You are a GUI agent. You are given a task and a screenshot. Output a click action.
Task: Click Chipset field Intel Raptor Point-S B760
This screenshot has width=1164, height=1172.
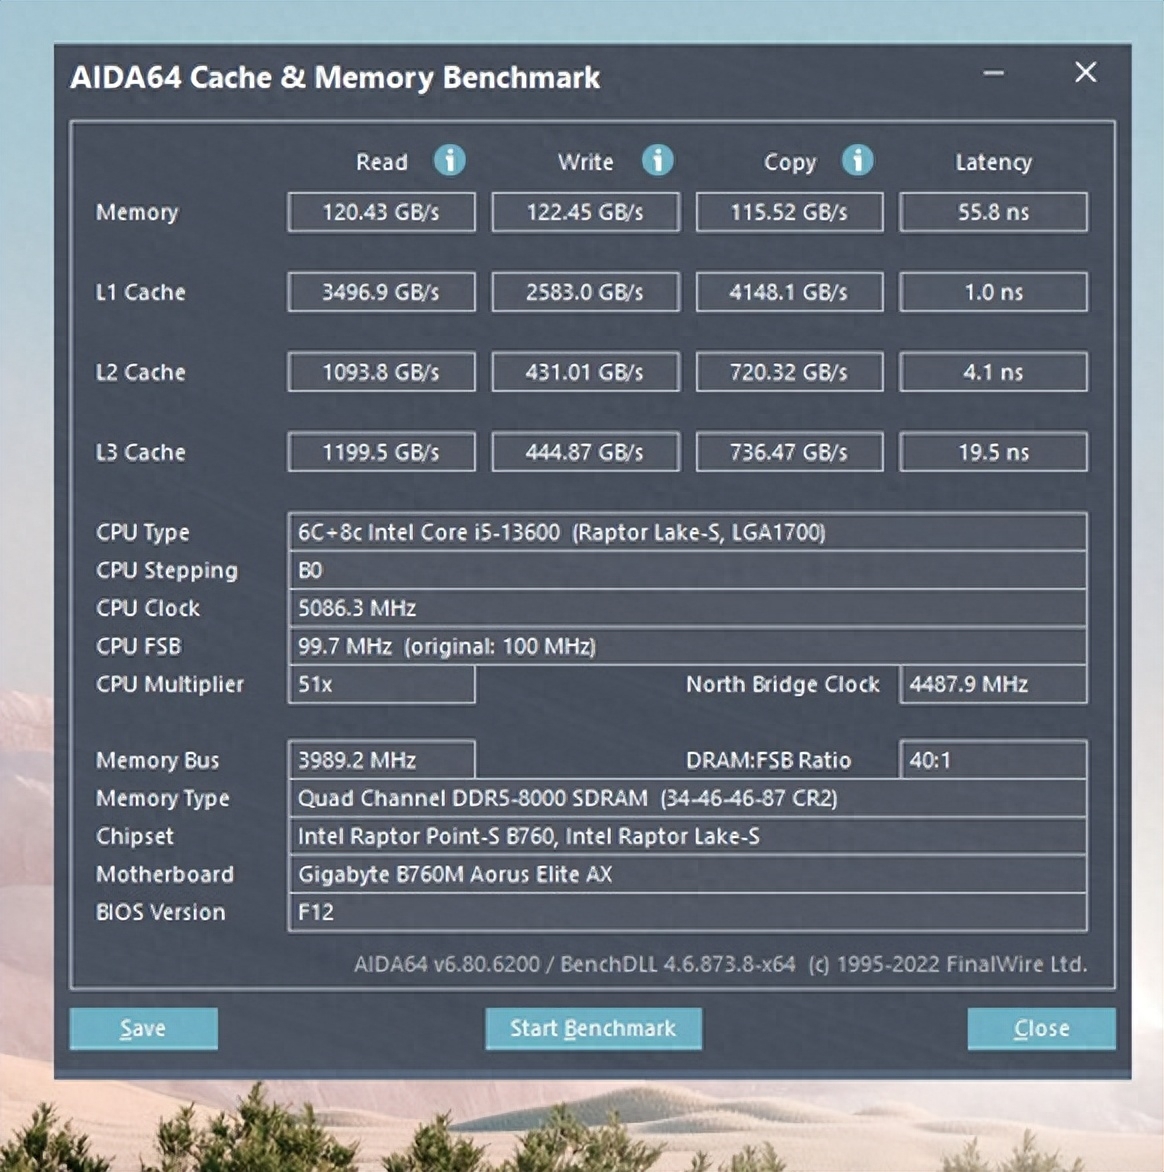687,836
